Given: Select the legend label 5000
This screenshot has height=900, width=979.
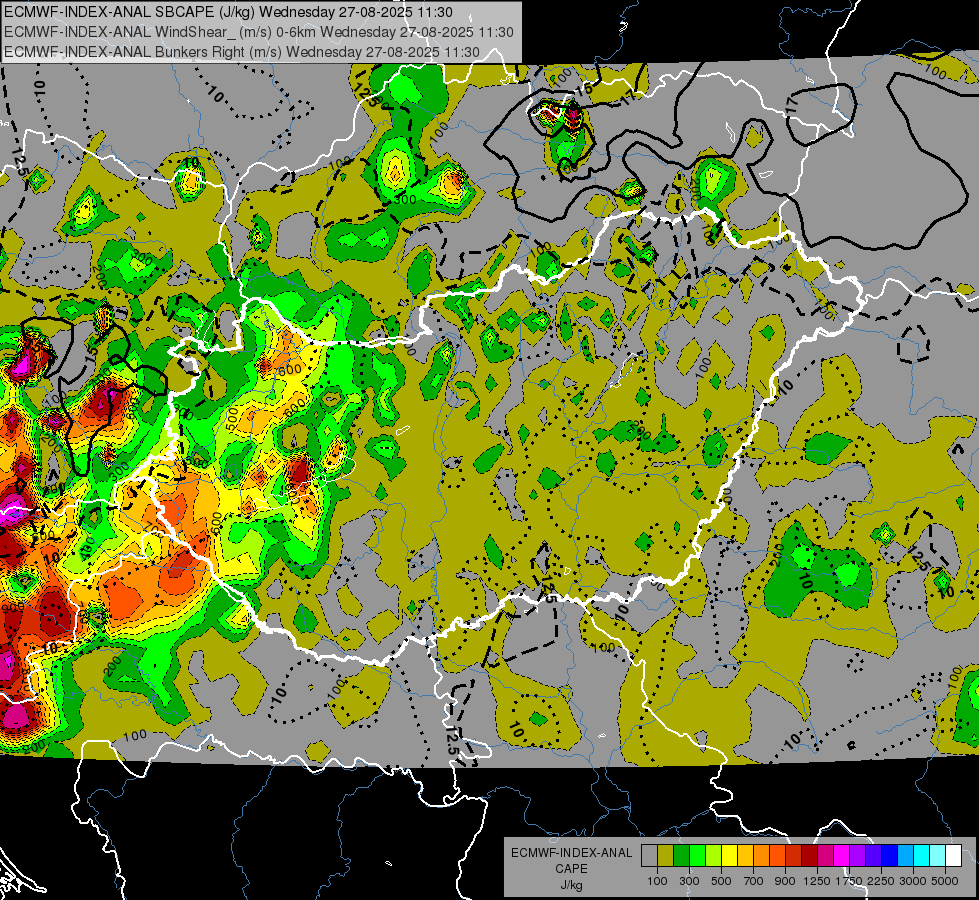Looking at the screenshot, I should (945, 881).
